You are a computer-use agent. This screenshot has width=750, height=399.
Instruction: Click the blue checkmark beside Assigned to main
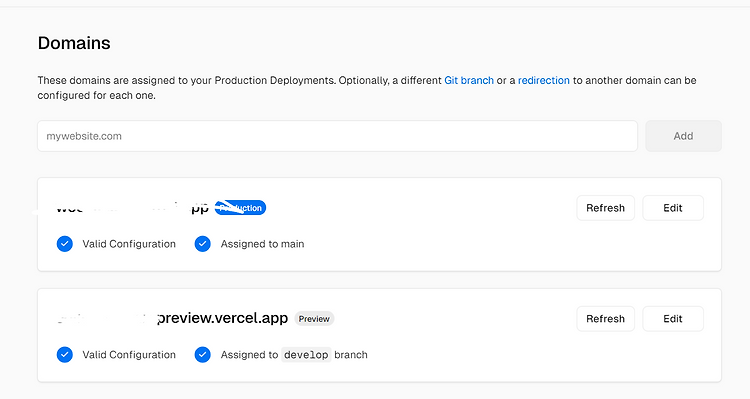202,244
